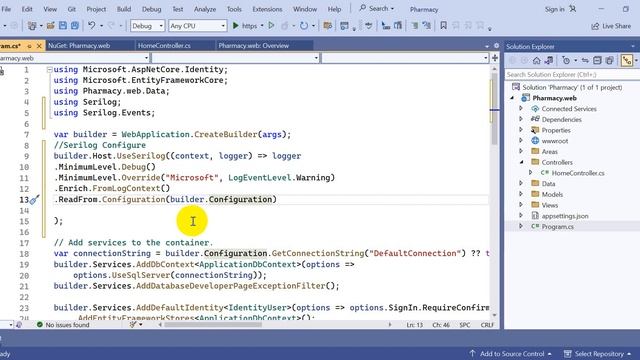Click the split editor plus icon

click(x=495, y=58)
